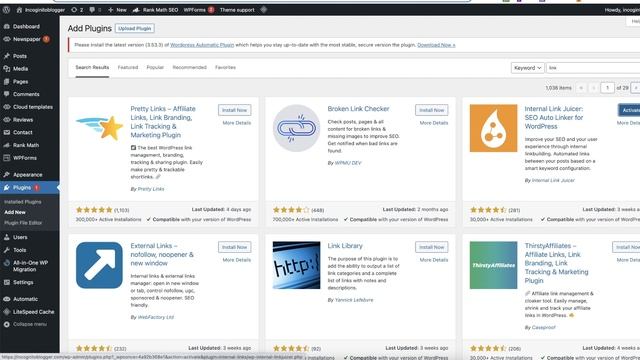Click Download Now link in notice

436,45
